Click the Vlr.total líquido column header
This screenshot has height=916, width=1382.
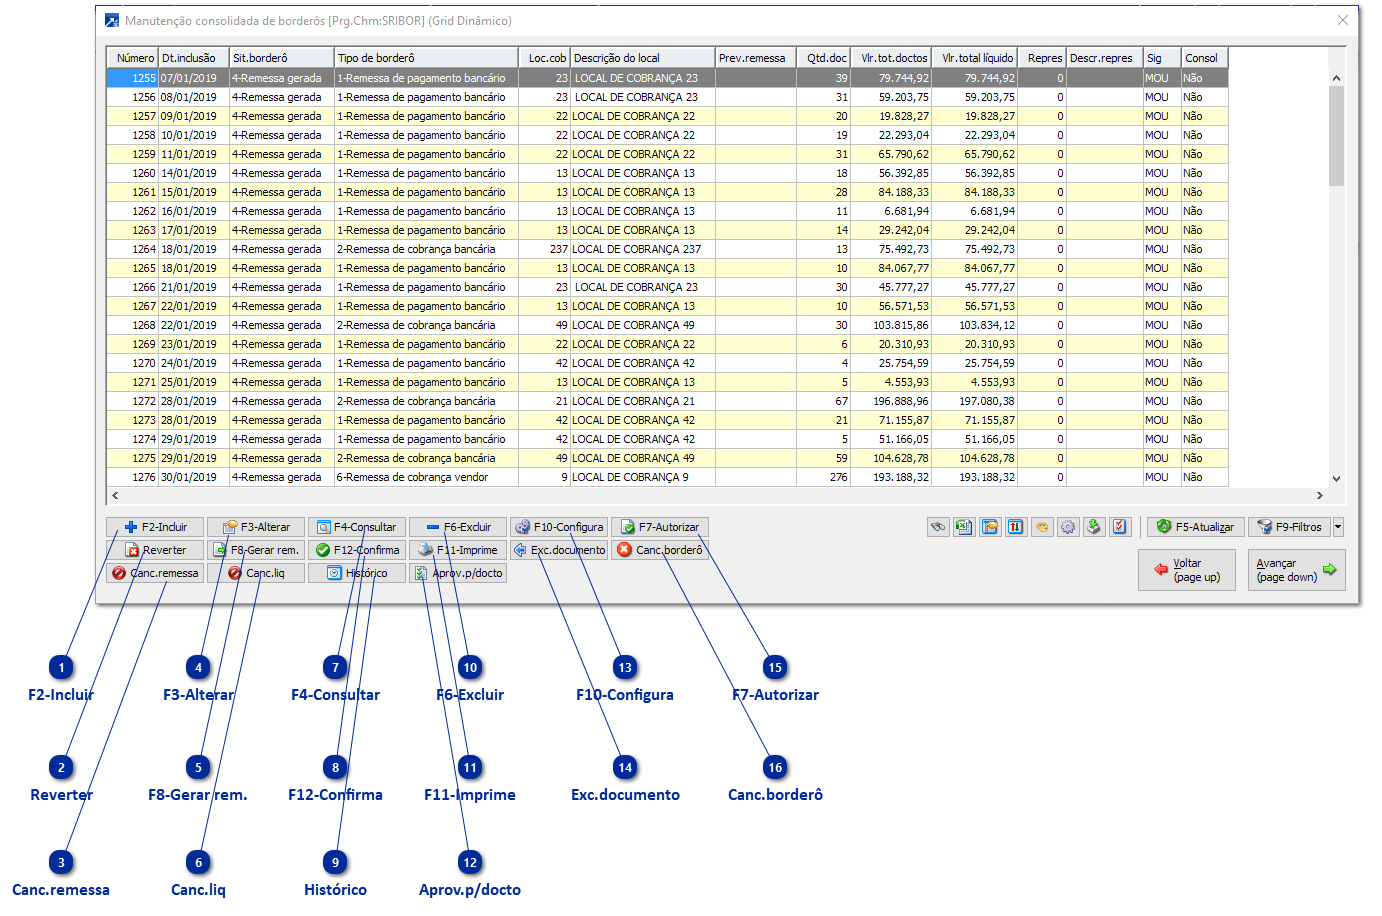[x=975, y=58]
